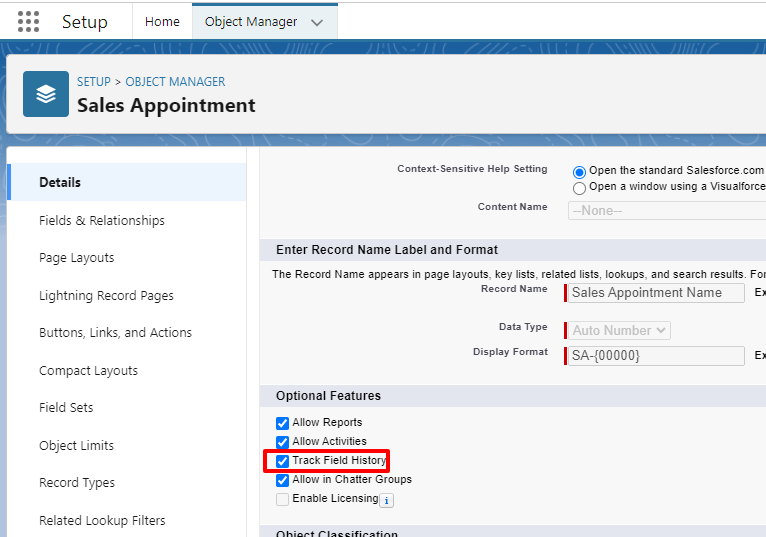Image resolution: width=766 pixels, height=537 pixels.
Task: Disable Allow in Chatter Groups checkbox
Action: 282,480
